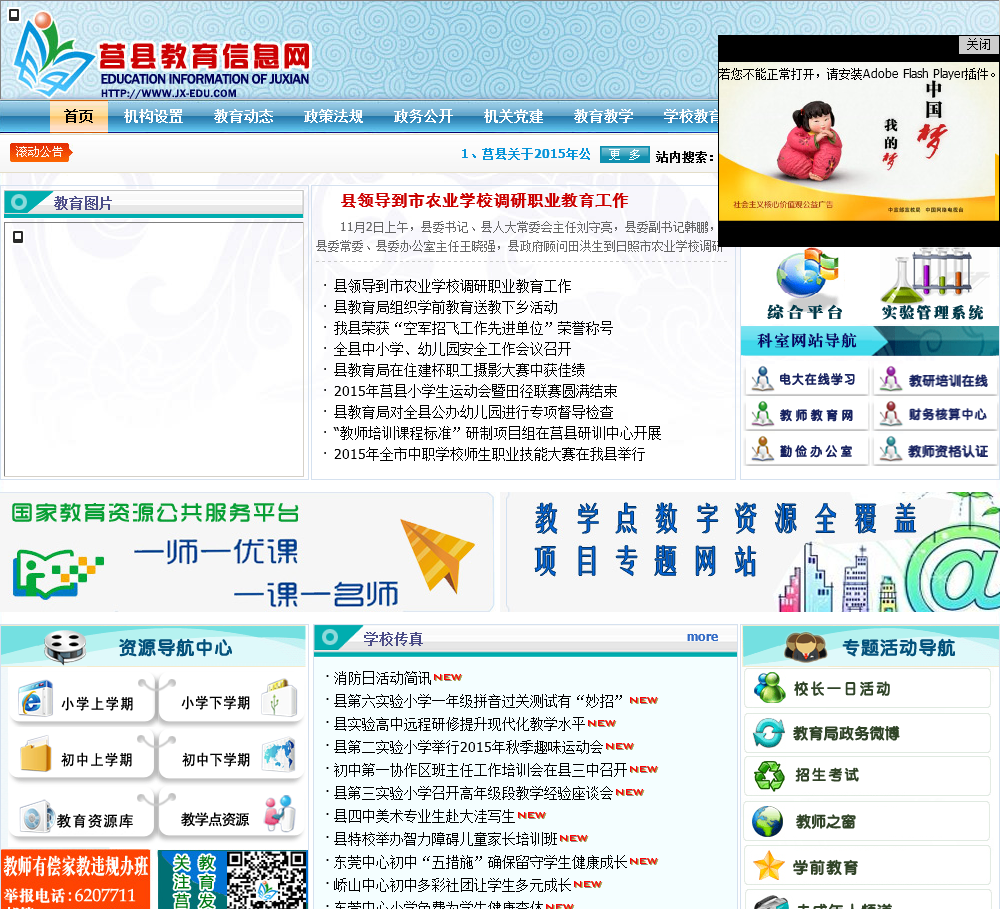Viewport: 1000px width, 909px height.
Task: Open the 国家教育资源公共服务平台 banner
Action: (x=247, y=552)
